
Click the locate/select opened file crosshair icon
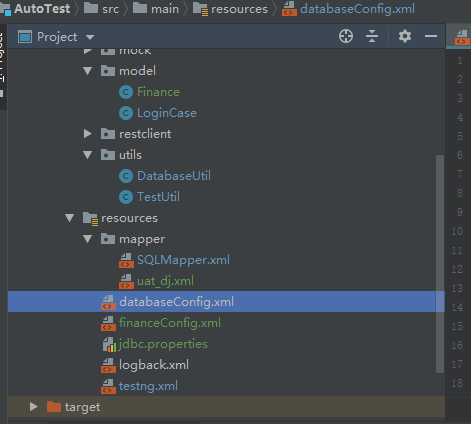point(346,36)
